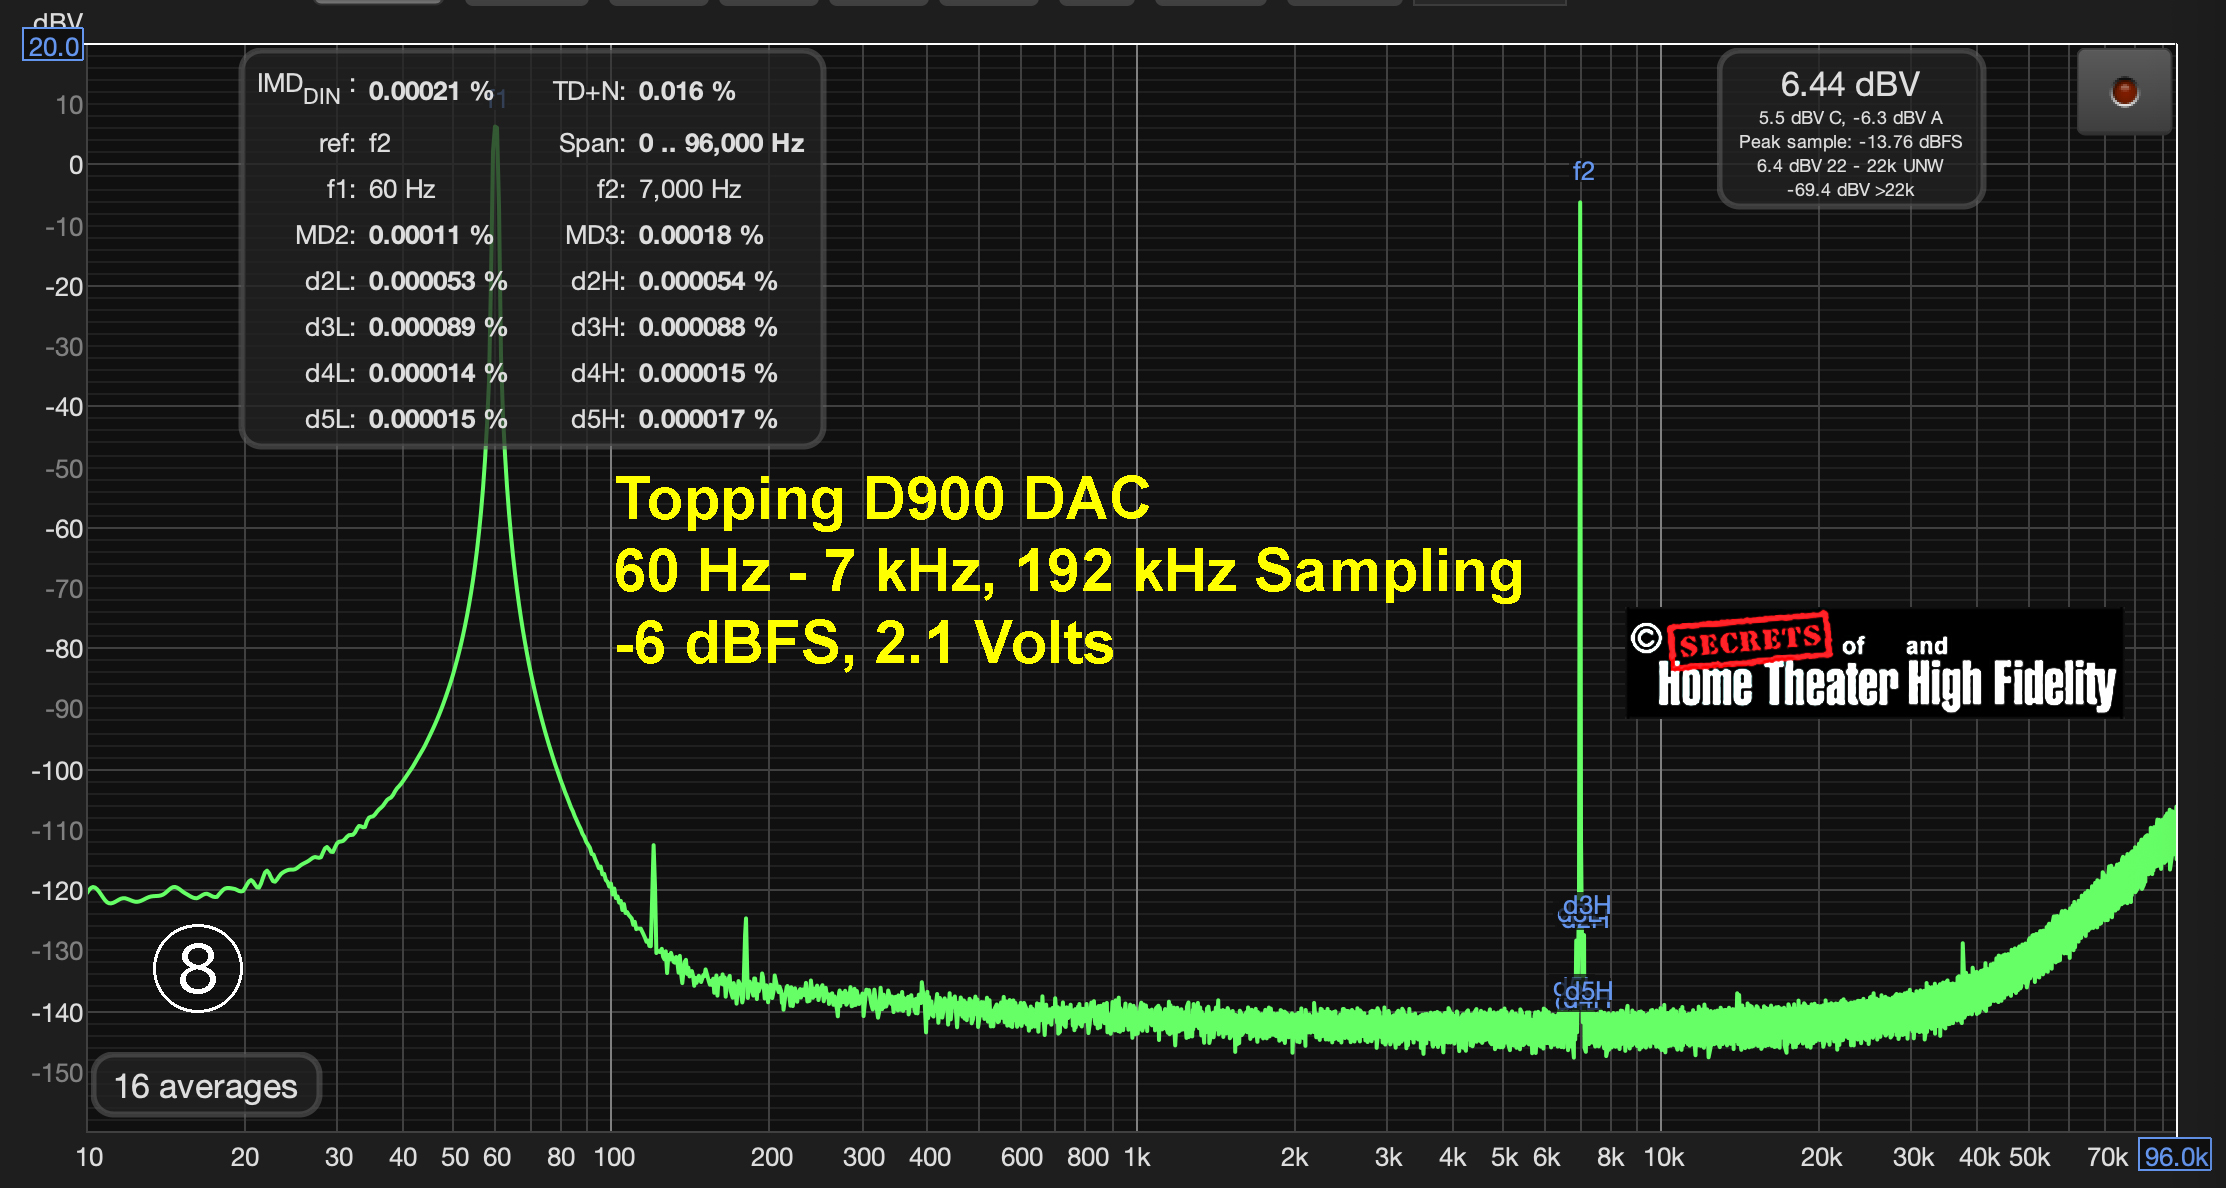Viewport: 2226px width, 1188px height.
Task: Click the TD+N 0.016 % reading
Action: tap(686, 91)
